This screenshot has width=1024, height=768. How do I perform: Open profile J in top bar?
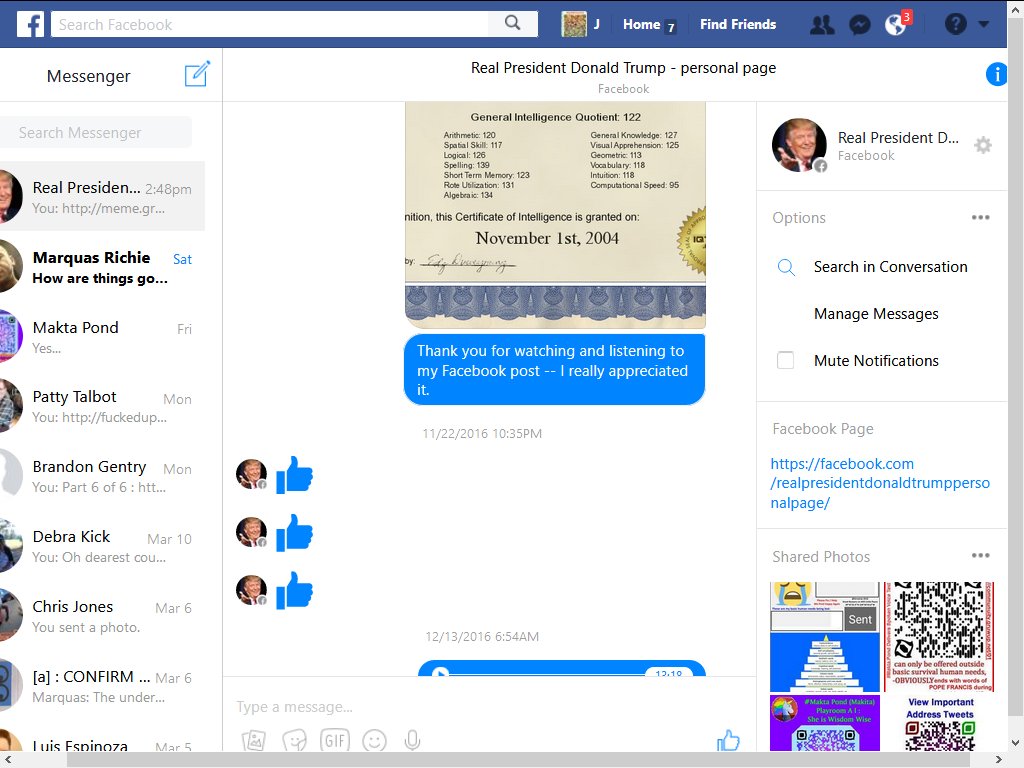(x=581, y=25)
